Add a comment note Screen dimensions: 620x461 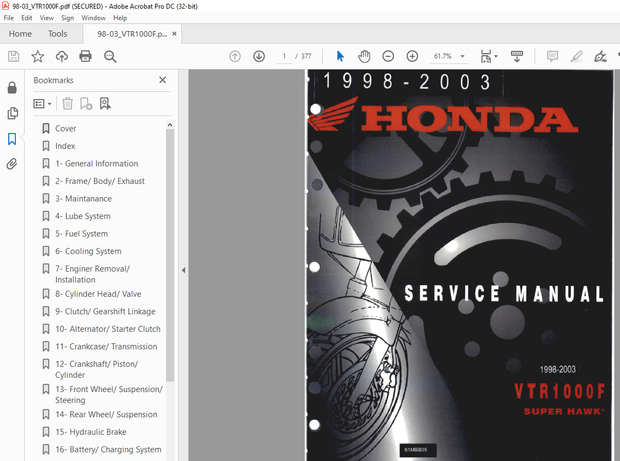pos(552,57)
